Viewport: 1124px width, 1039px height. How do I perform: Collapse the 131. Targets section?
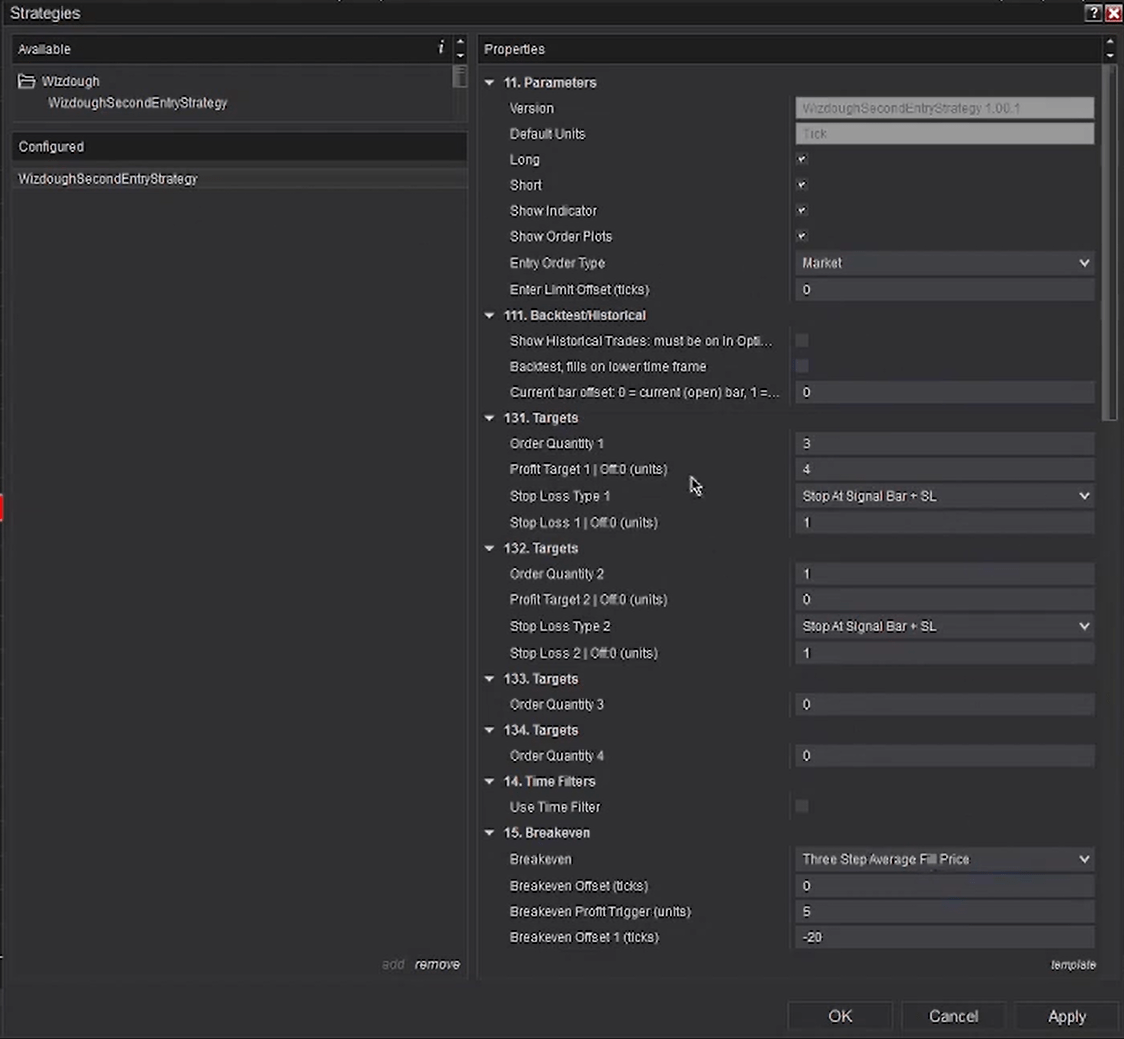pyautogui.click(x=490, y=418)
